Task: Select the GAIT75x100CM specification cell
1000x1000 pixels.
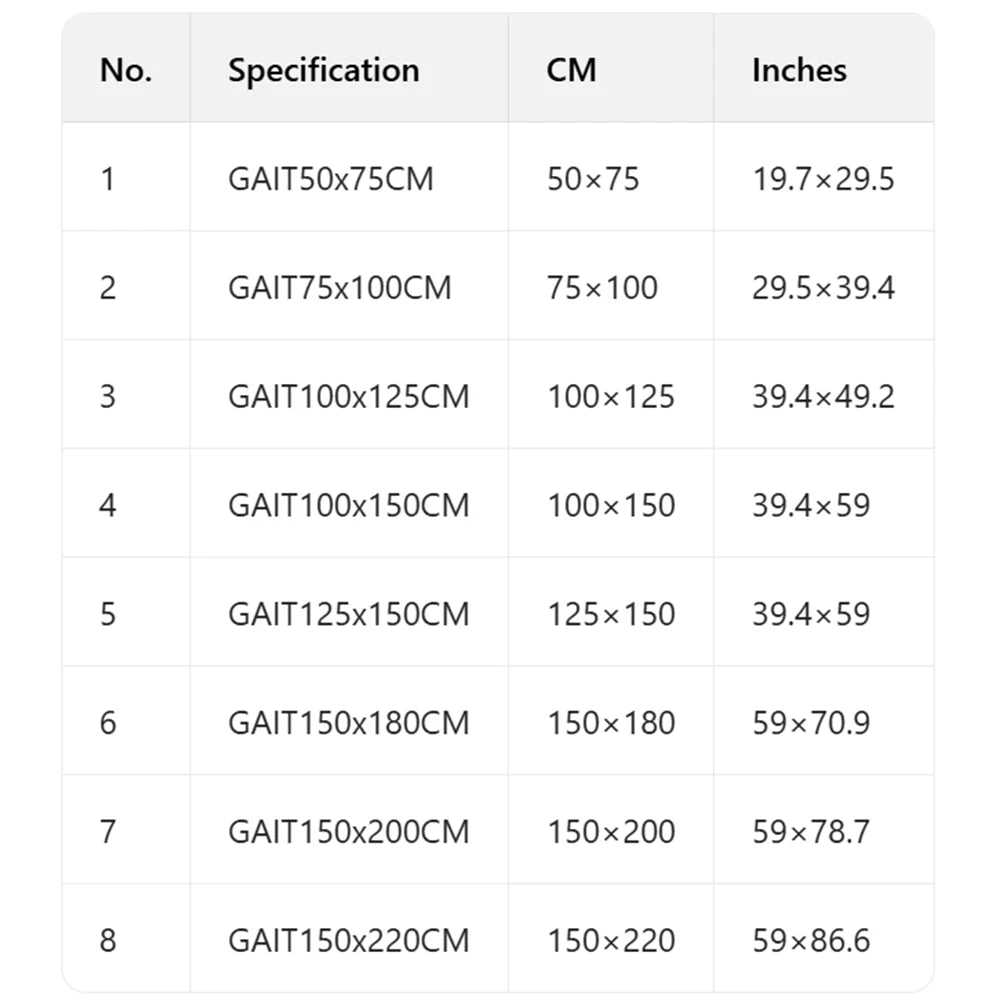Action: coord(339,288)
